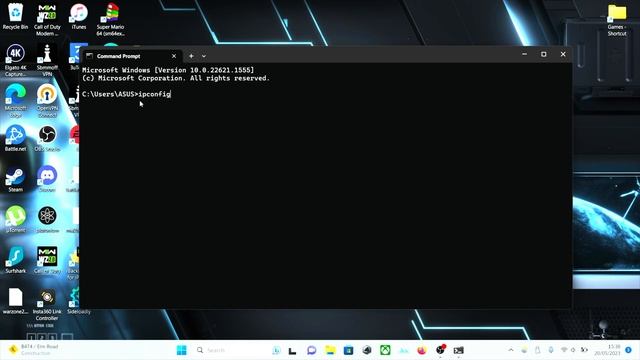Open File Explorer from the taskbar

(330, 350)
